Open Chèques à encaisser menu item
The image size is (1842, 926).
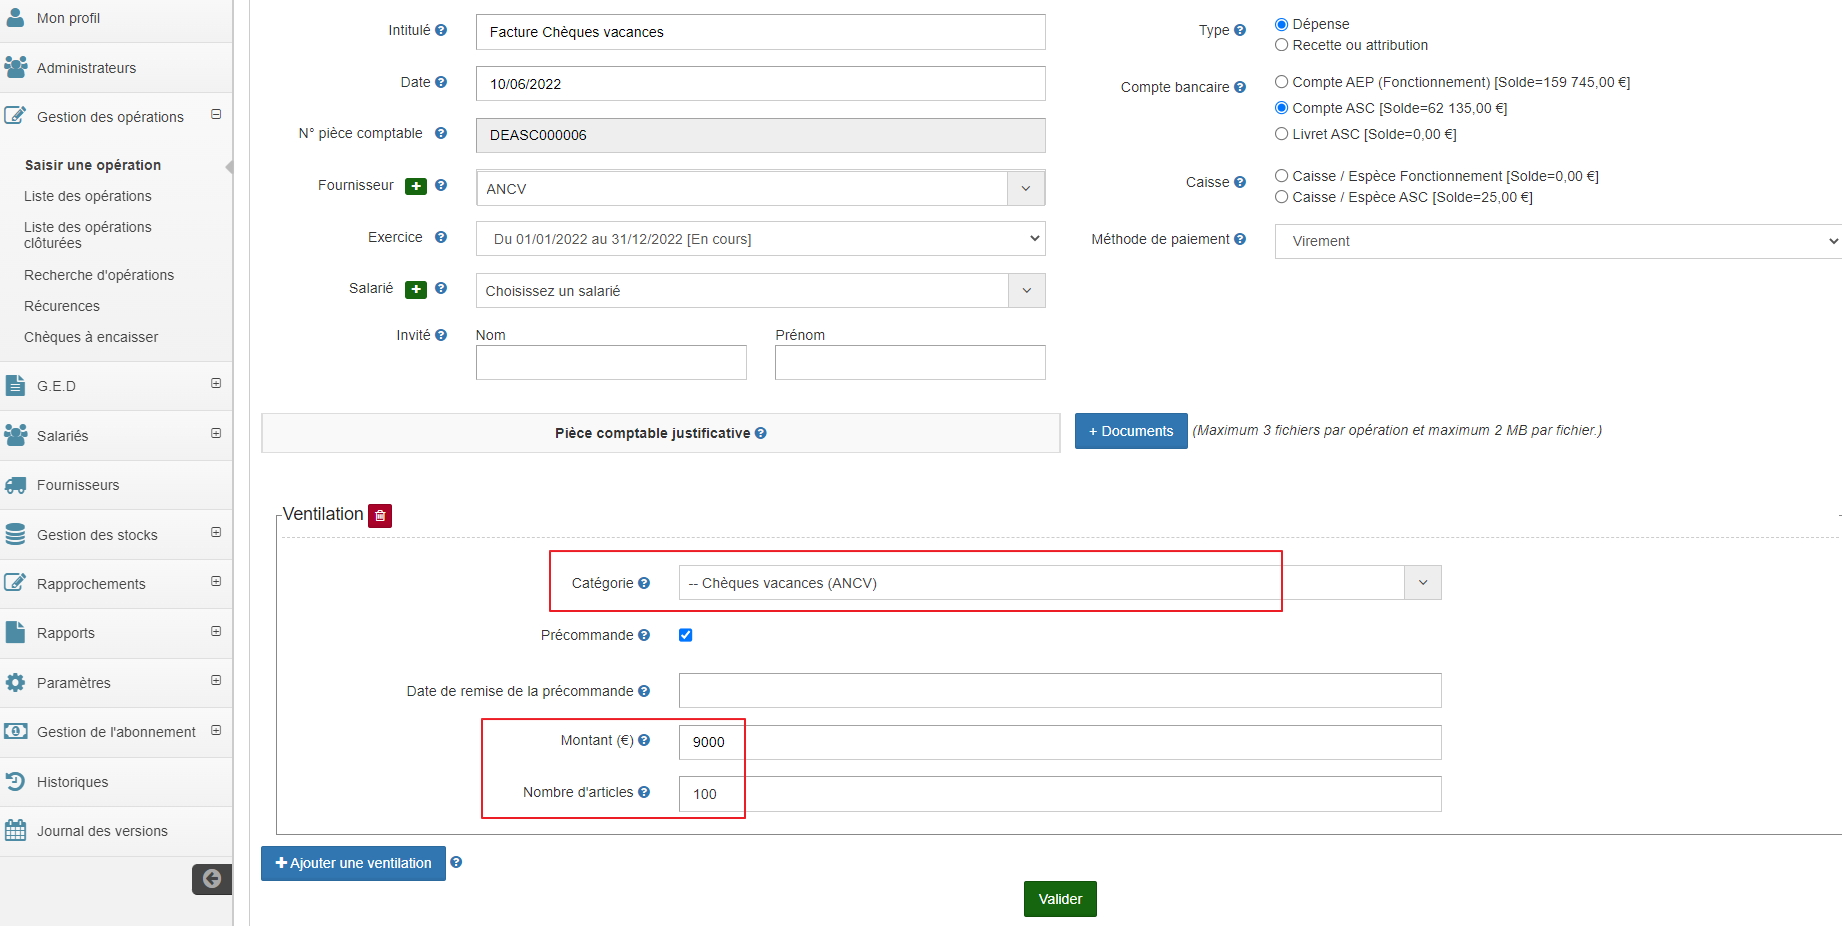click(91, 337)
